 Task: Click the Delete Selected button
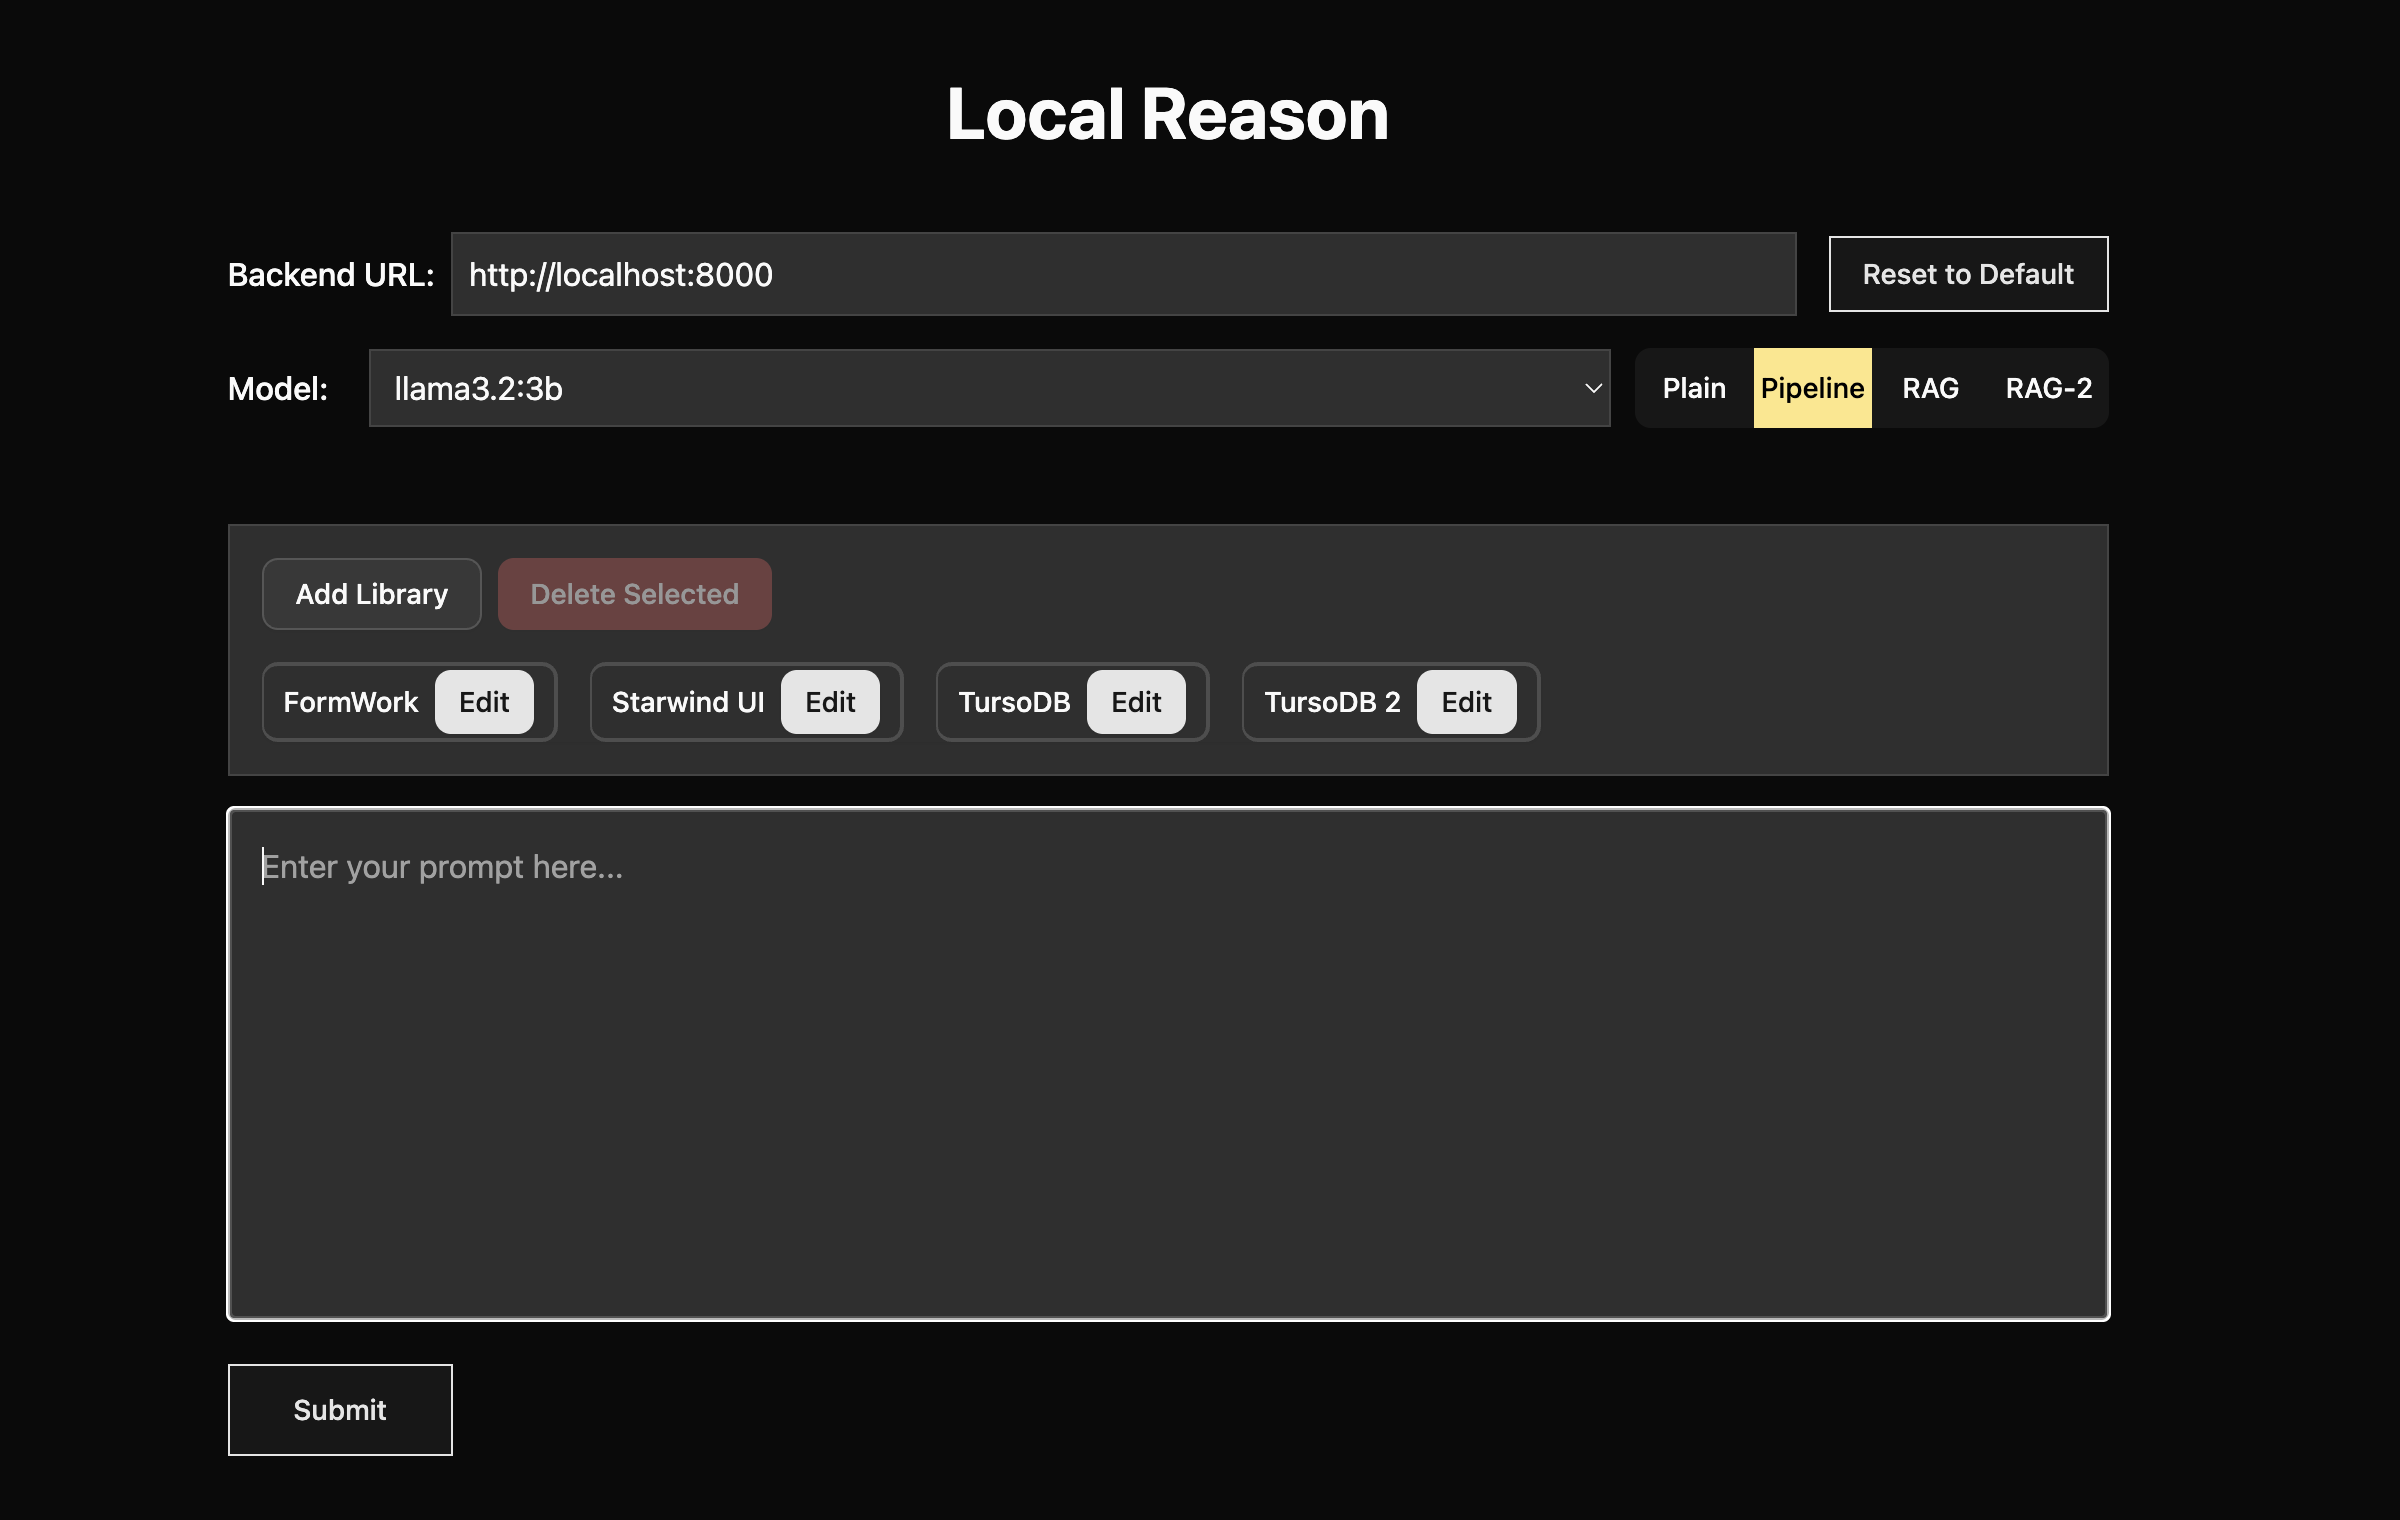634,594
